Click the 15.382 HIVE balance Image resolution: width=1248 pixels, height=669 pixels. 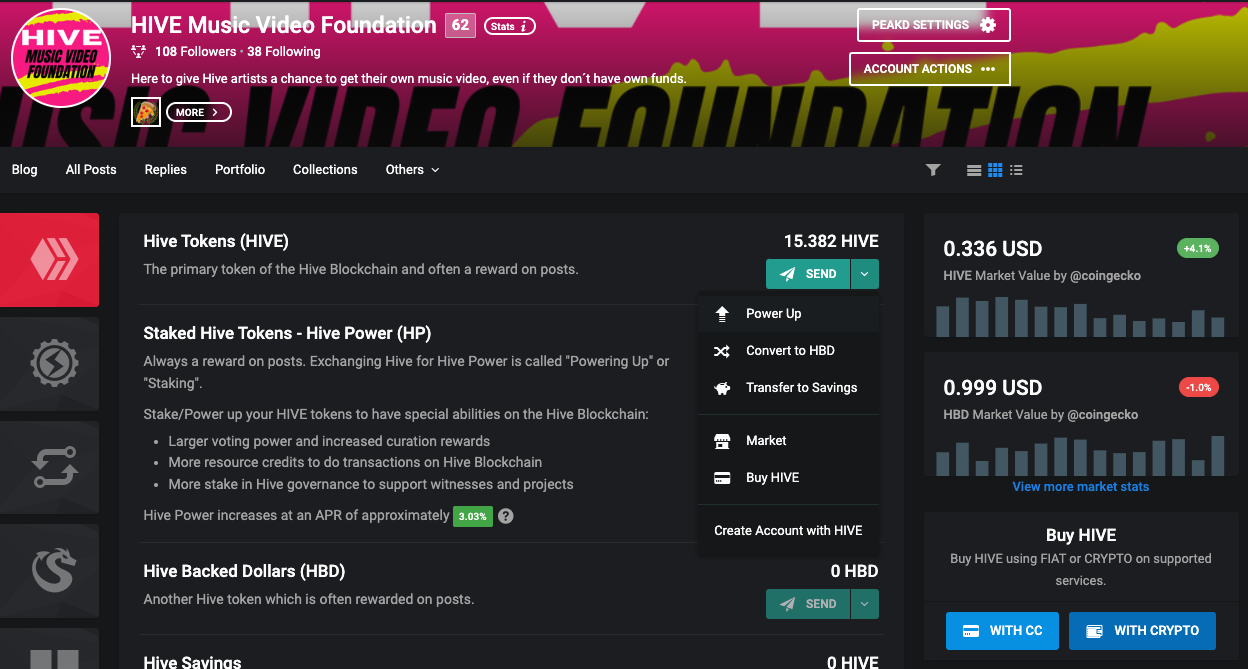[x=831, y=241]
